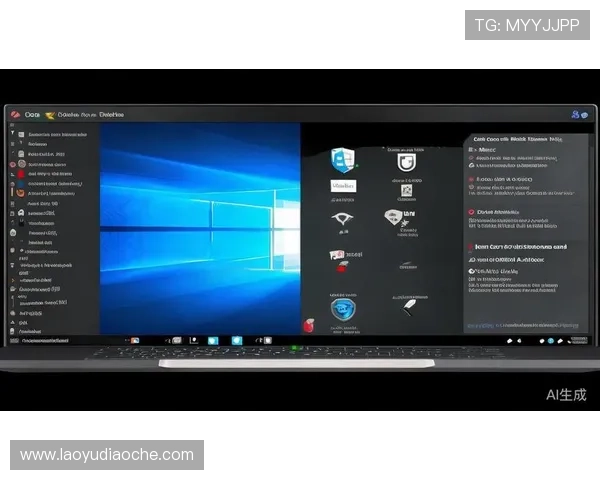Click the white winged eye-shaped icon
Screen dimensions: 600x480
(342, 220)
